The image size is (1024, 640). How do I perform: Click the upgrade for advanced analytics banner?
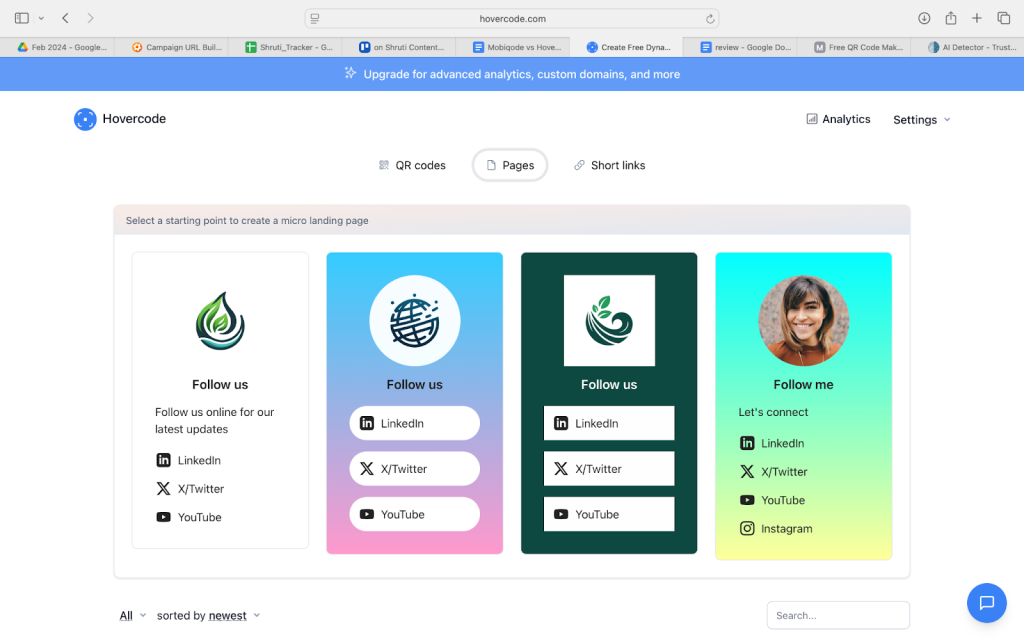click(512, 74)
